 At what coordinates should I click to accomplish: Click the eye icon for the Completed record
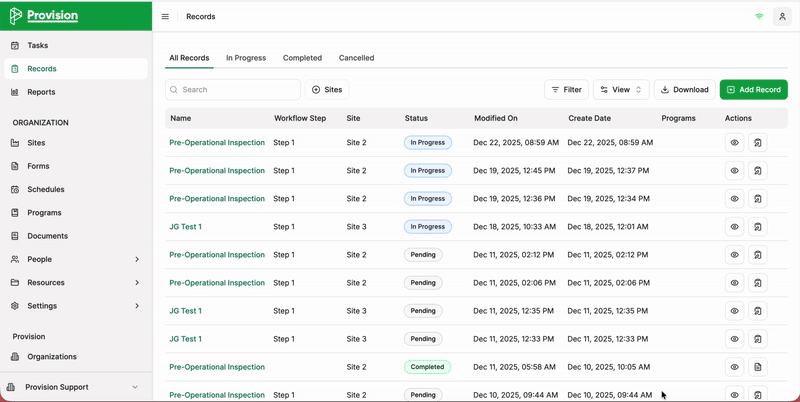pyautogui.click(x=734, y=367)
